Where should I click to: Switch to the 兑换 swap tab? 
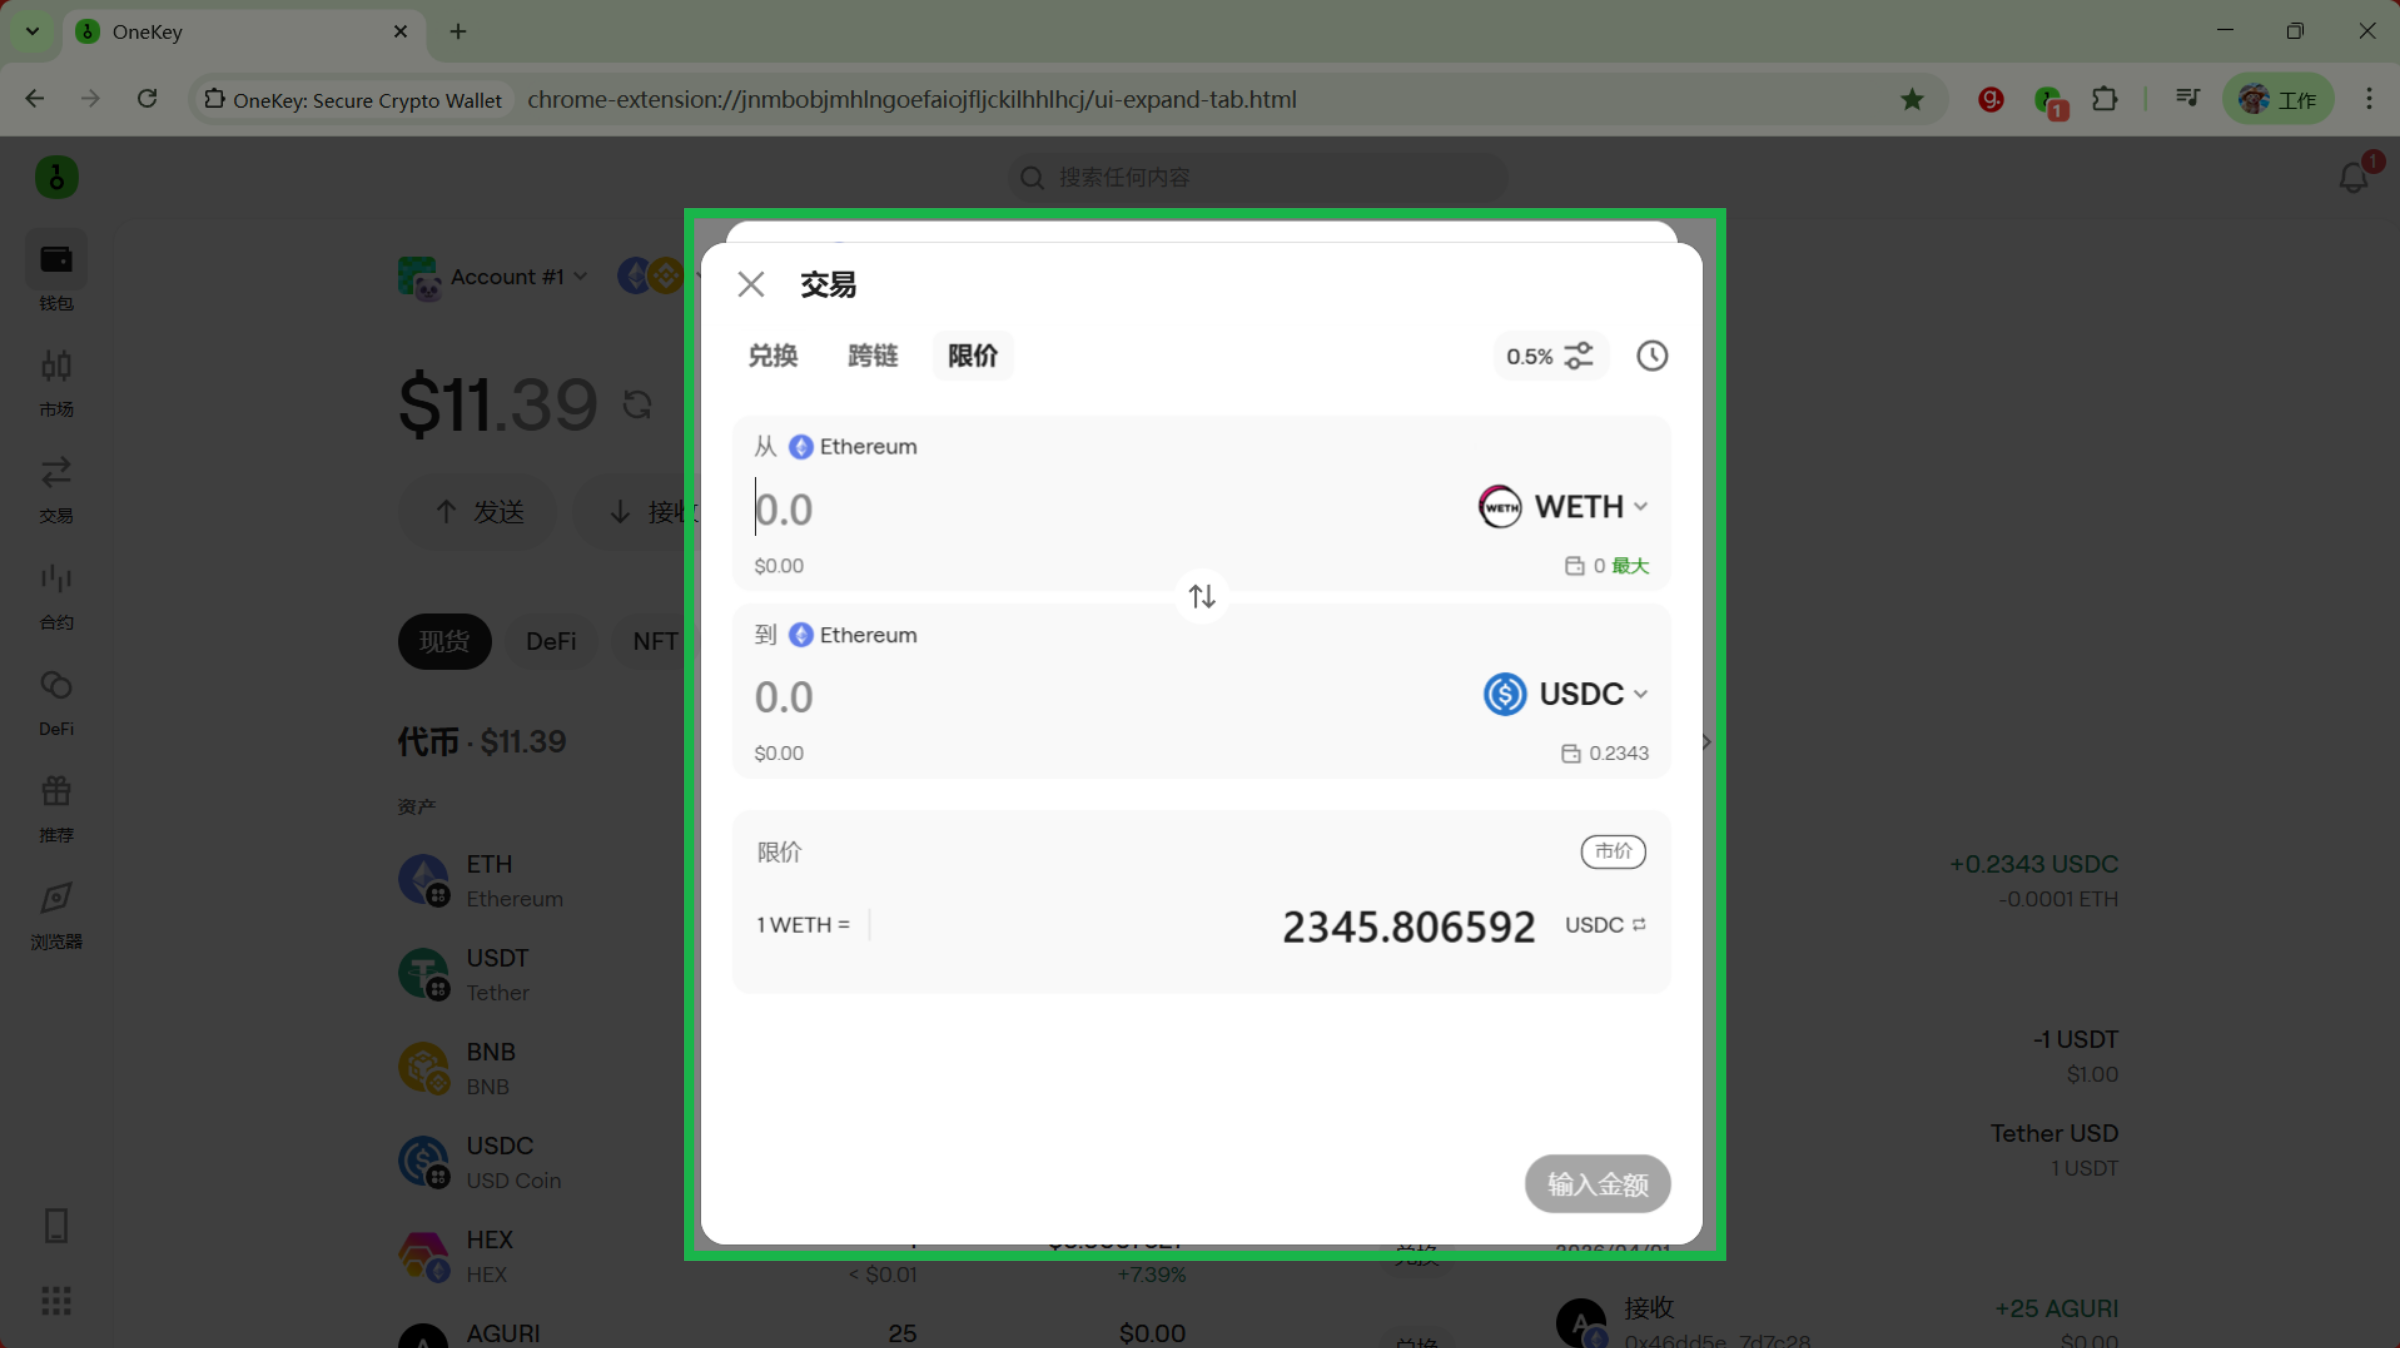[773, 356]
